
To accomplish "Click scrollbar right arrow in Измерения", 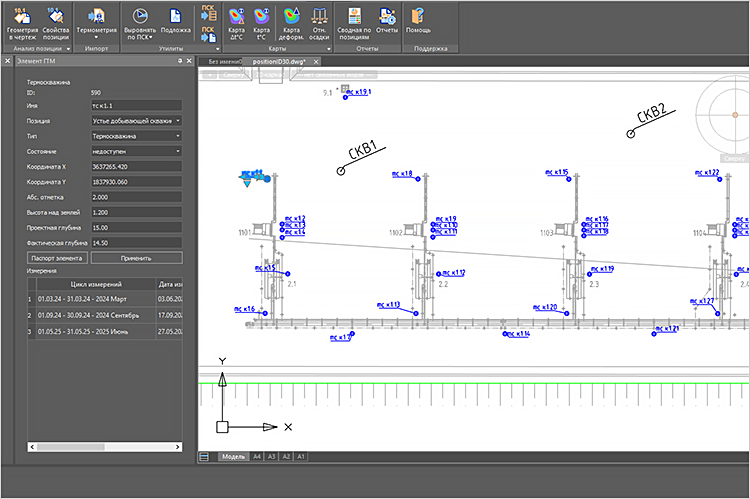I will click(x=177, y=447).
